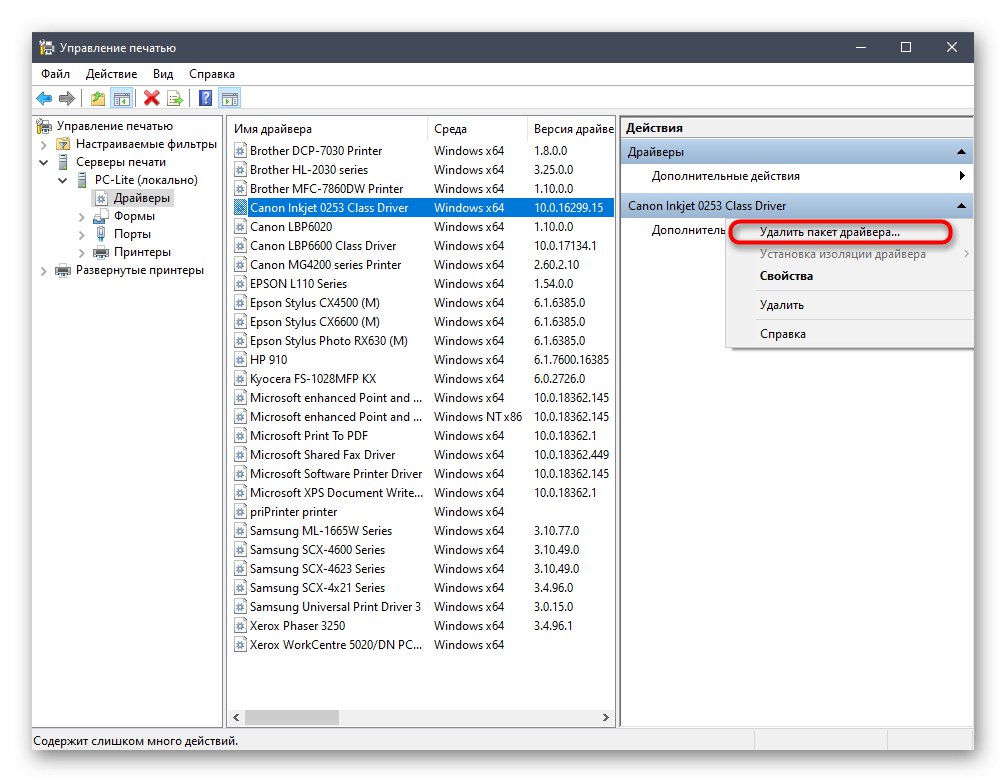The width and height of the screenshot is (1006, 782).
Task: Select the Brother HL-2030 series row
Action: tap(422, 170)
